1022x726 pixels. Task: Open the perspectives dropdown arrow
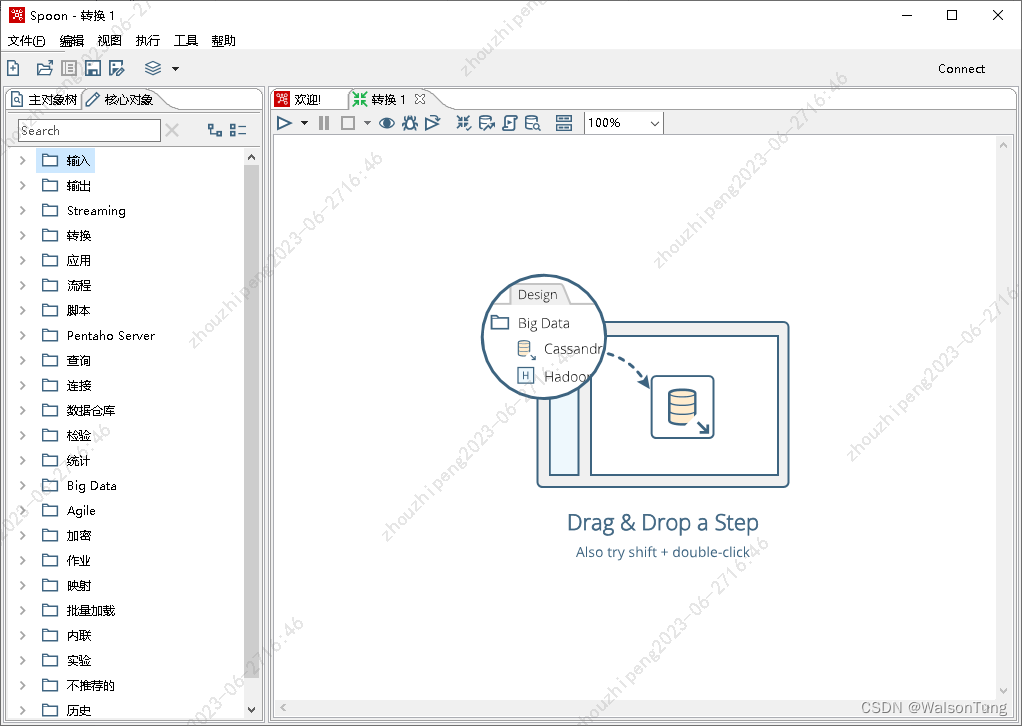click(x=175, y=68)
